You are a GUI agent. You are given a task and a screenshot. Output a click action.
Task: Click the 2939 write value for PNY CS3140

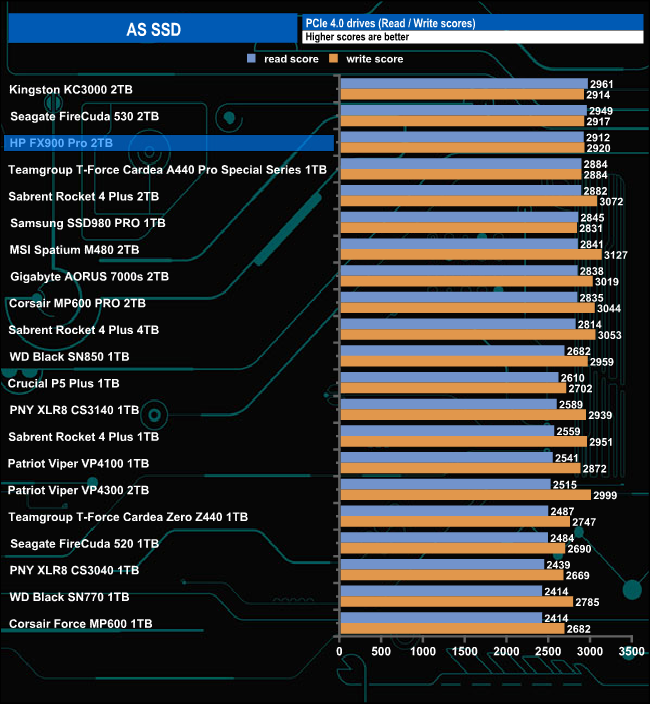click(x=600, y=415)
